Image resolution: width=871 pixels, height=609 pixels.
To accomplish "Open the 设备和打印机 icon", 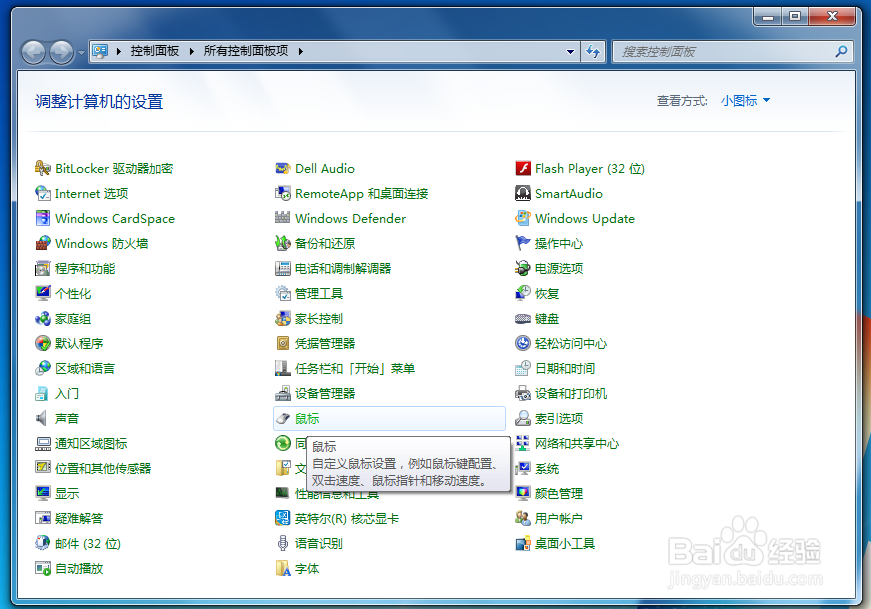I will [x=523, y=393].
